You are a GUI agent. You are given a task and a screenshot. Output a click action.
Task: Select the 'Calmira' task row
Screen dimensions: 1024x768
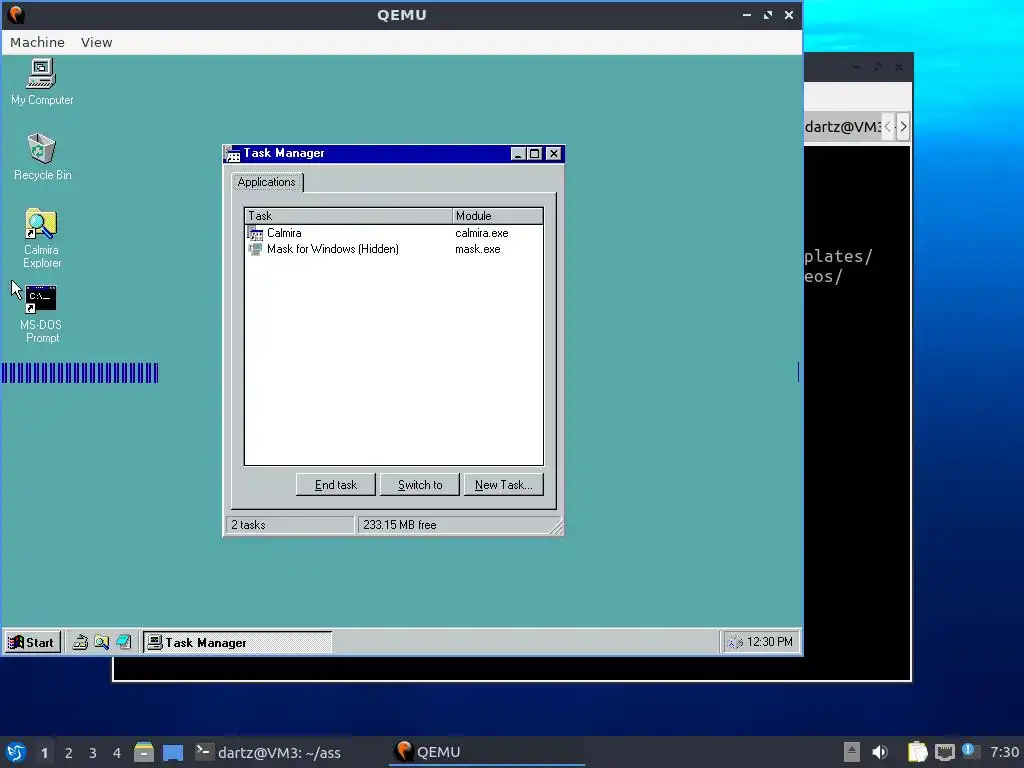click(394, 233)
